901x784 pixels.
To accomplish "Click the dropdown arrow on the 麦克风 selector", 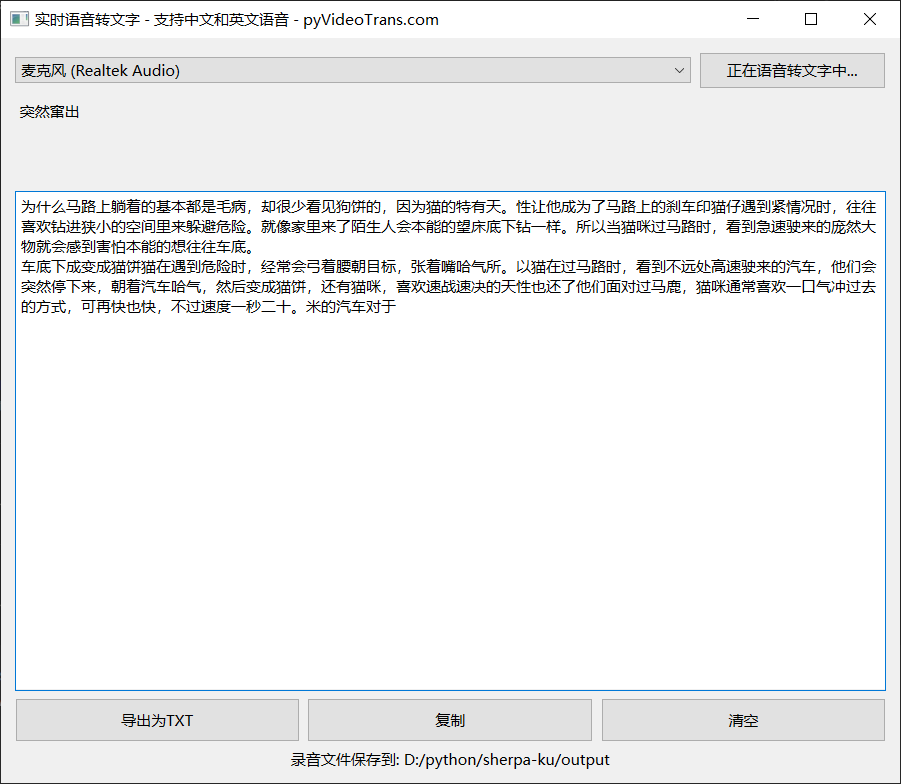I will [x=679, y=70].
